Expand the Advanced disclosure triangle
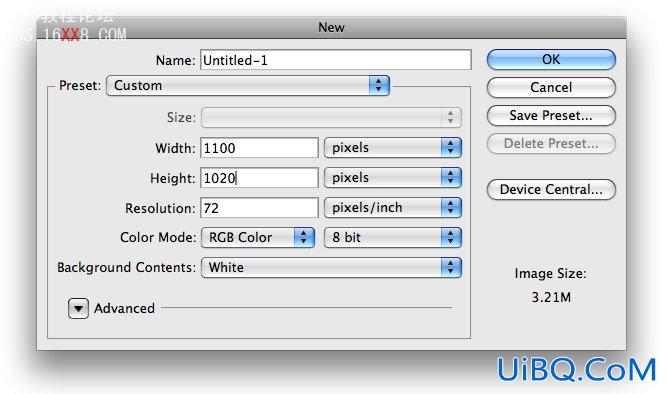This screenshot has width=667, height=394. click(78, 308)
